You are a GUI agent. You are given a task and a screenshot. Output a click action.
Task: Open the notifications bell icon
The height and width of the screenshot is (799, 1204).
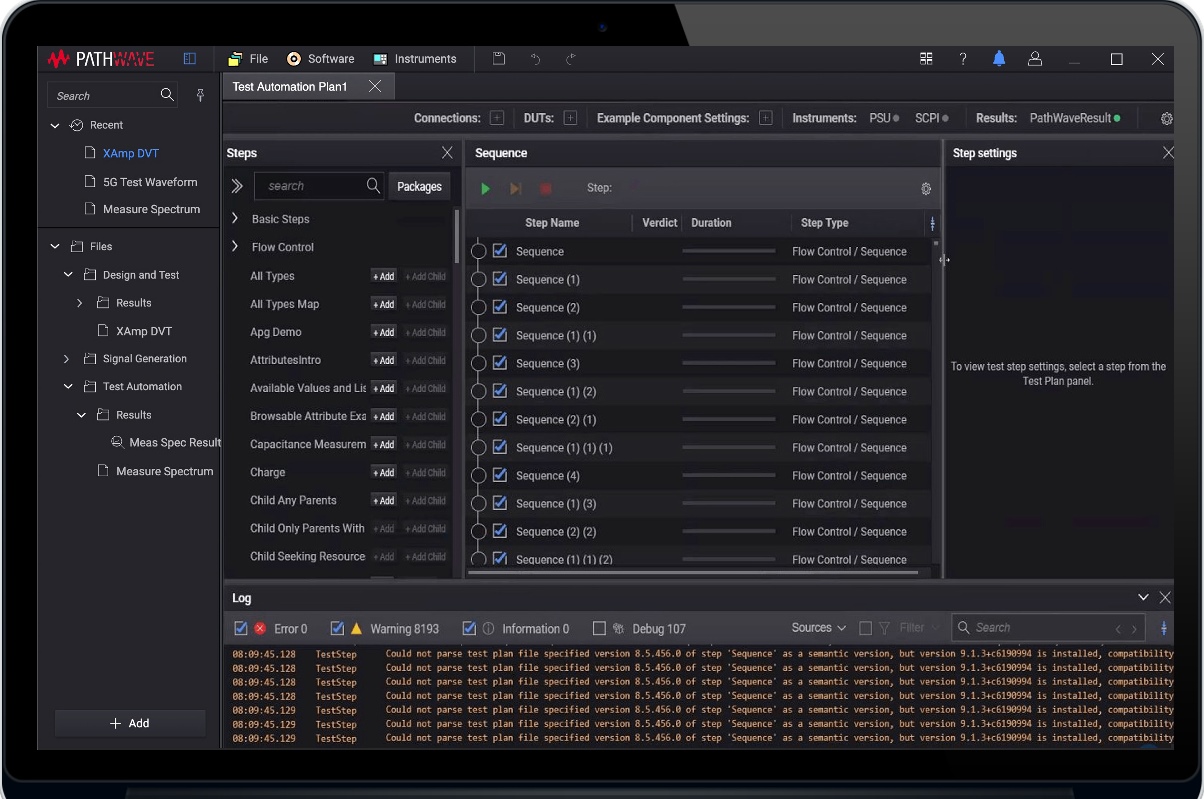(x=998, y=59)
